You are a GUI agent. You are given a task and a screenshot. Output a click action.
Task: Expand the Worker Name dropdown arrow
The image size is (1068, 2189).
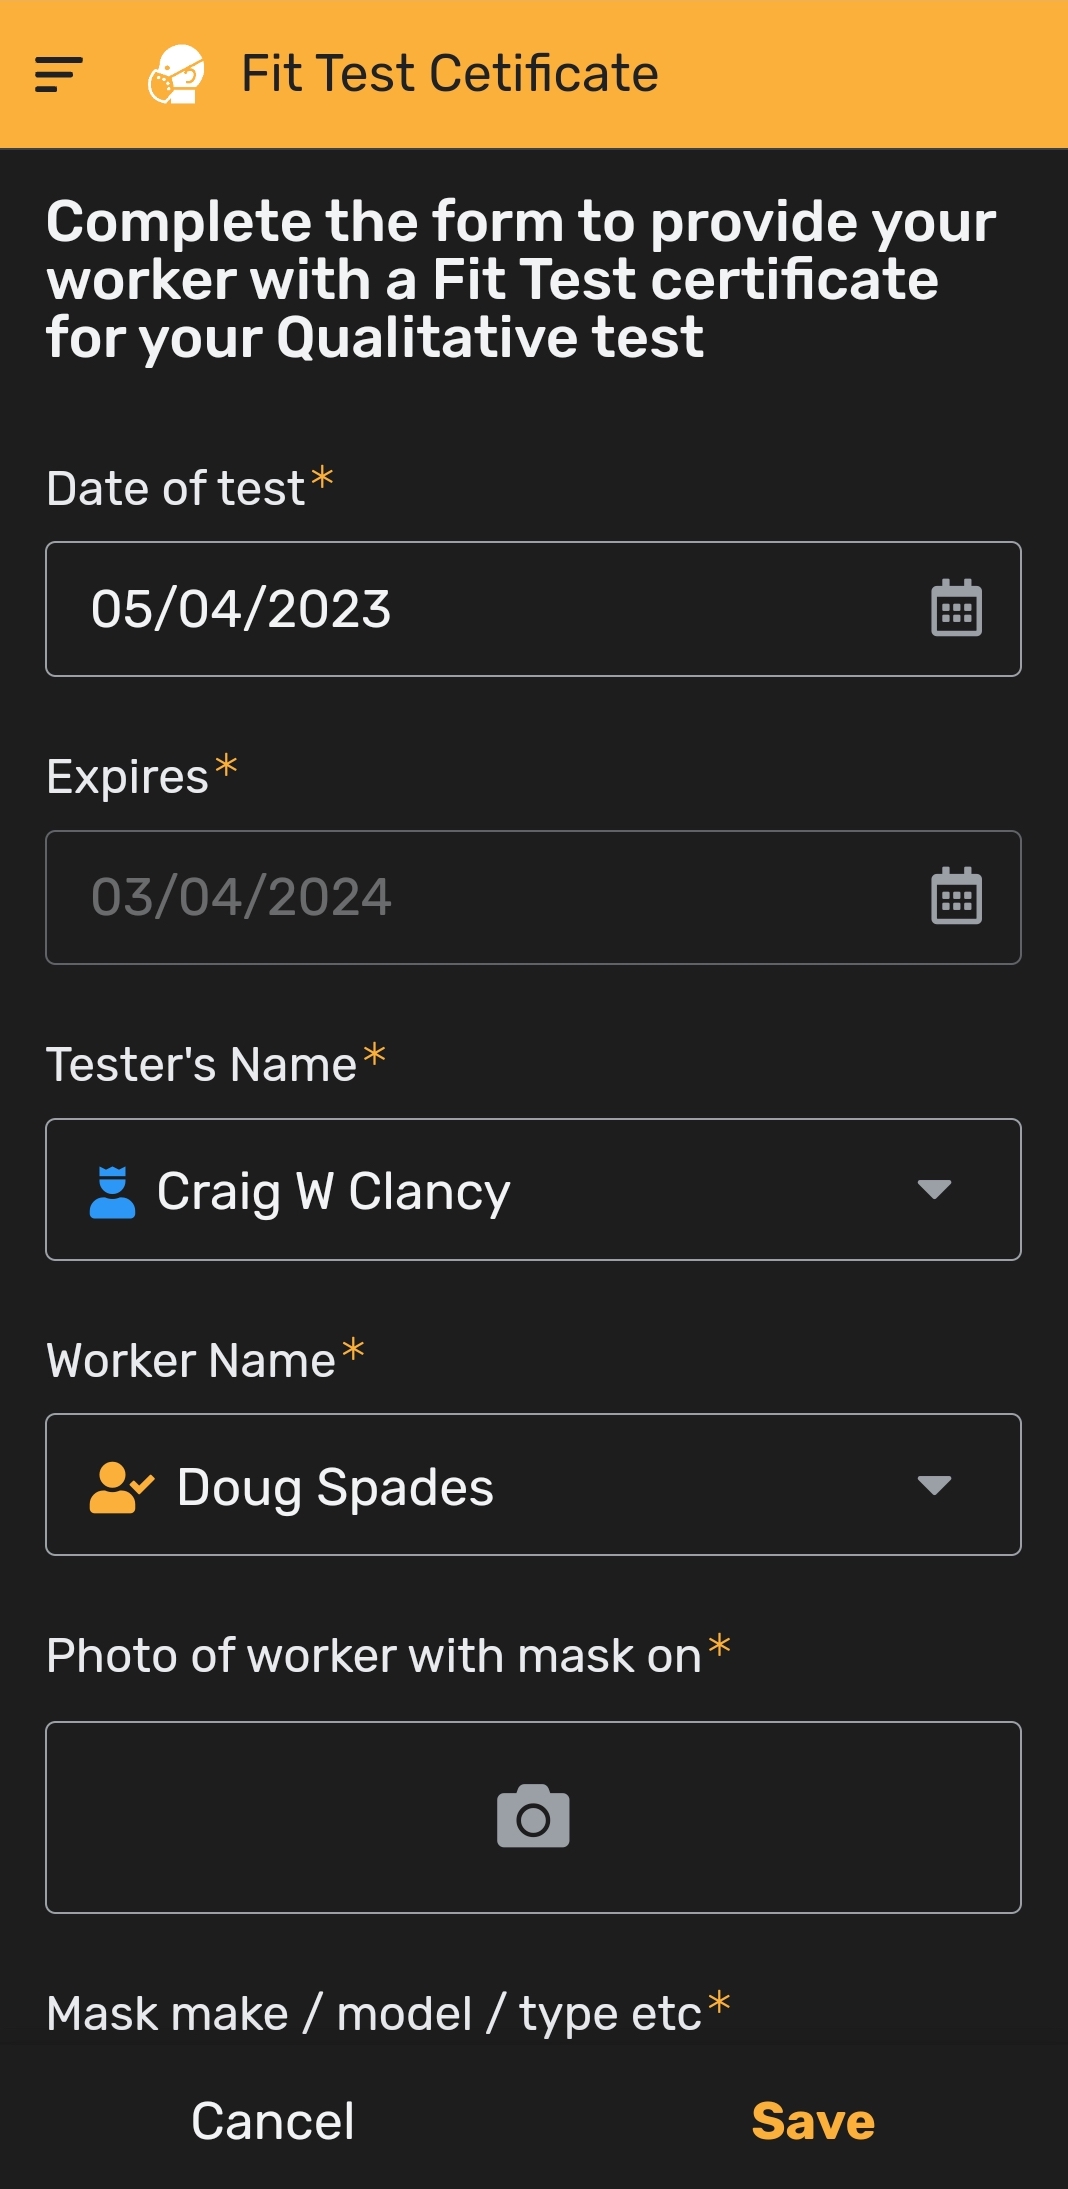(934, 1485)
